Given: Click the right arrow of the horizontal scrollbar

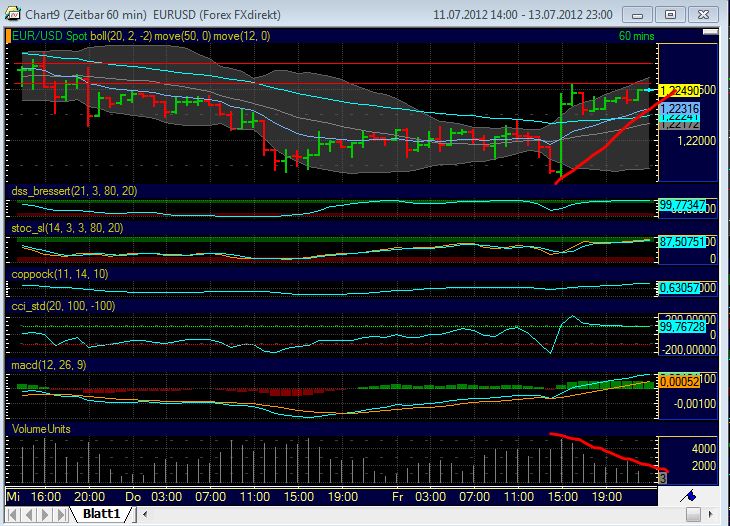Looking at the screenshot, I should [x=710, y=514].
